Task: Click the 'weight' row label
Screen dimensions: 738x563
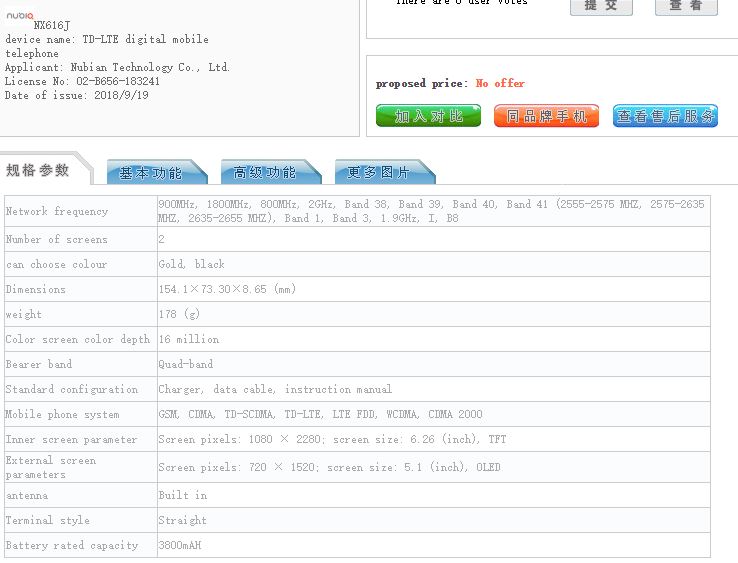Action: tap(24, 314)
